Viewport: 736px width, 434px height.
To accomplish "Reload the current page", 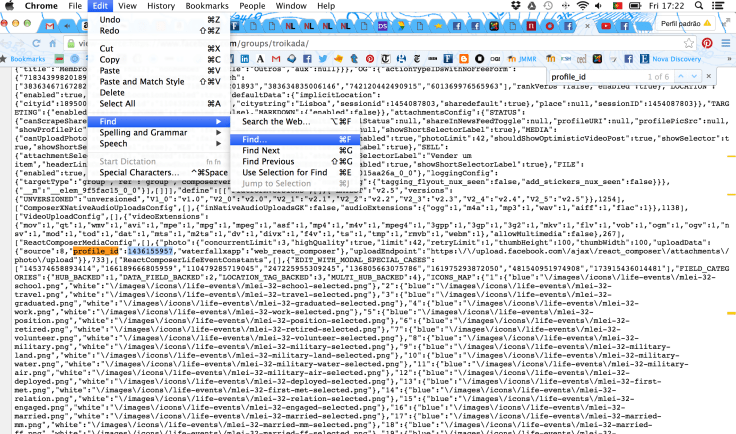I will click(x=36, y=43).
